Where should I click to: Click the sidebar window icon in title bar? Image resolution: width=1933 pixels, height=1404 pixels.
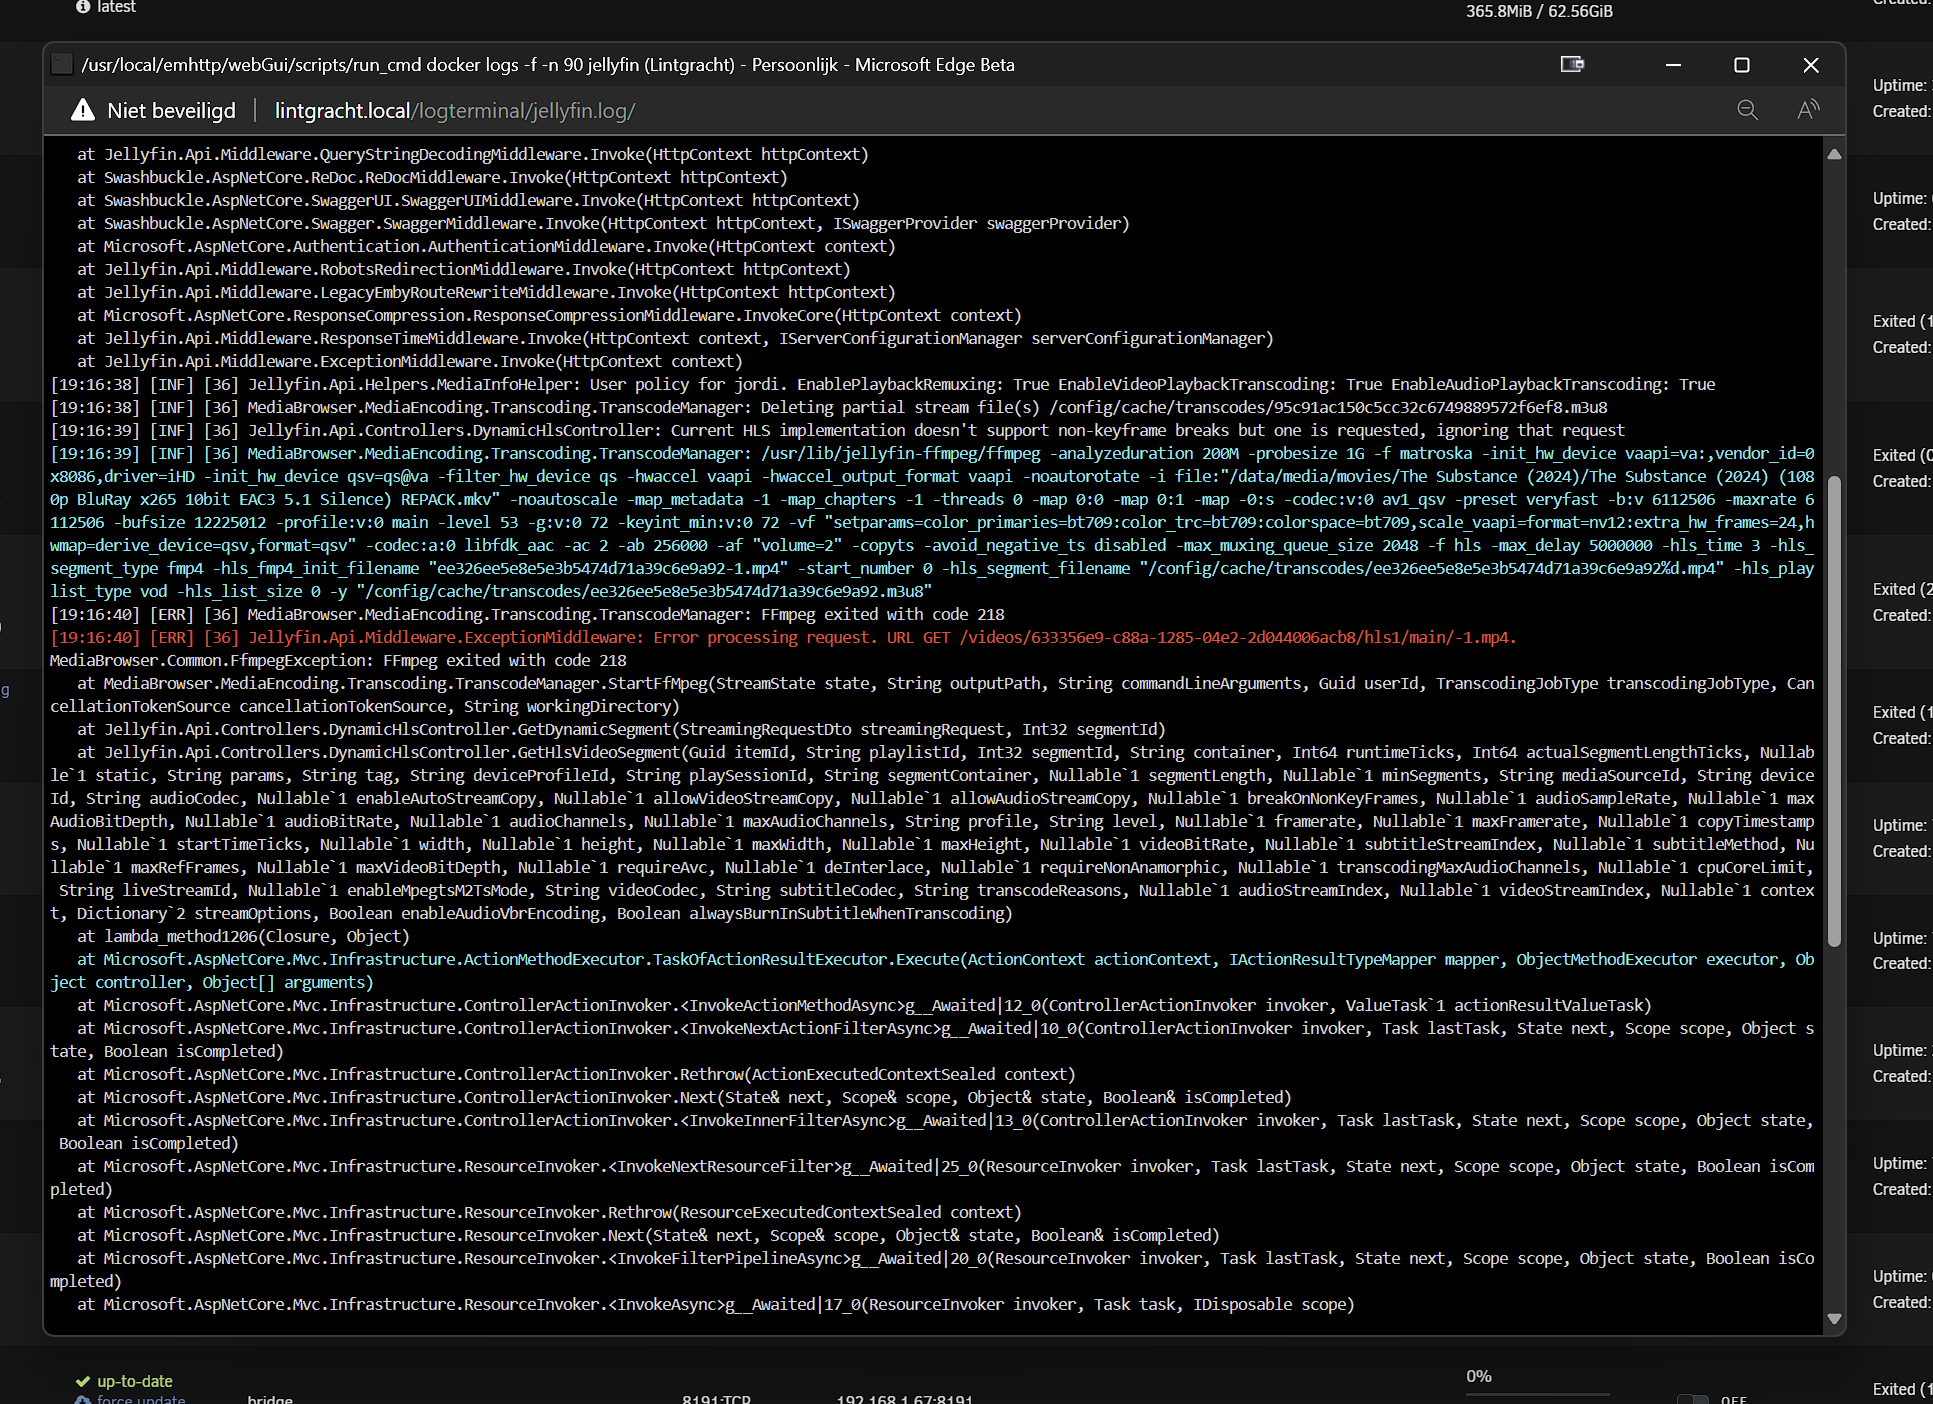pyautogui.click(x=1572, y=65)
